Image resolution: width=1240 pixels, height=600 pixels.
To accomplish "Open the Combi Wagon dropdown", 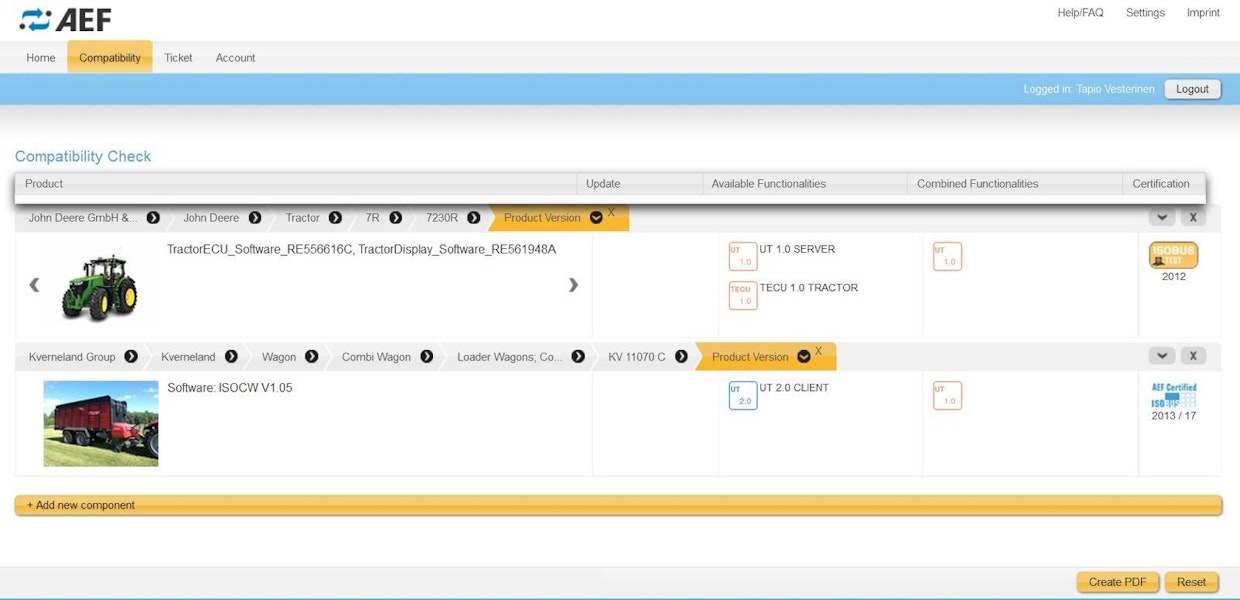I will [426, 357].
